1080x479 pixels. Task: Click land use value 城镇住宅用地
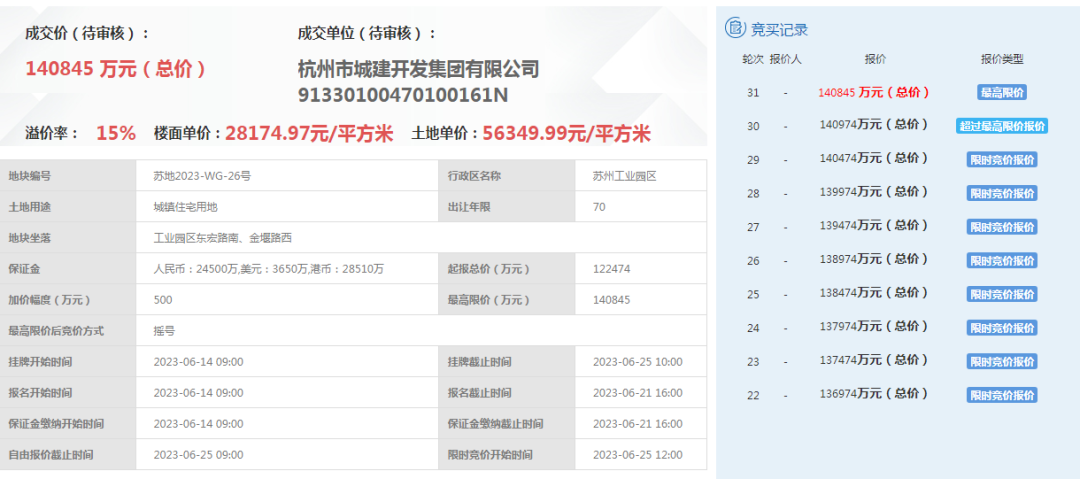(185, 207)
